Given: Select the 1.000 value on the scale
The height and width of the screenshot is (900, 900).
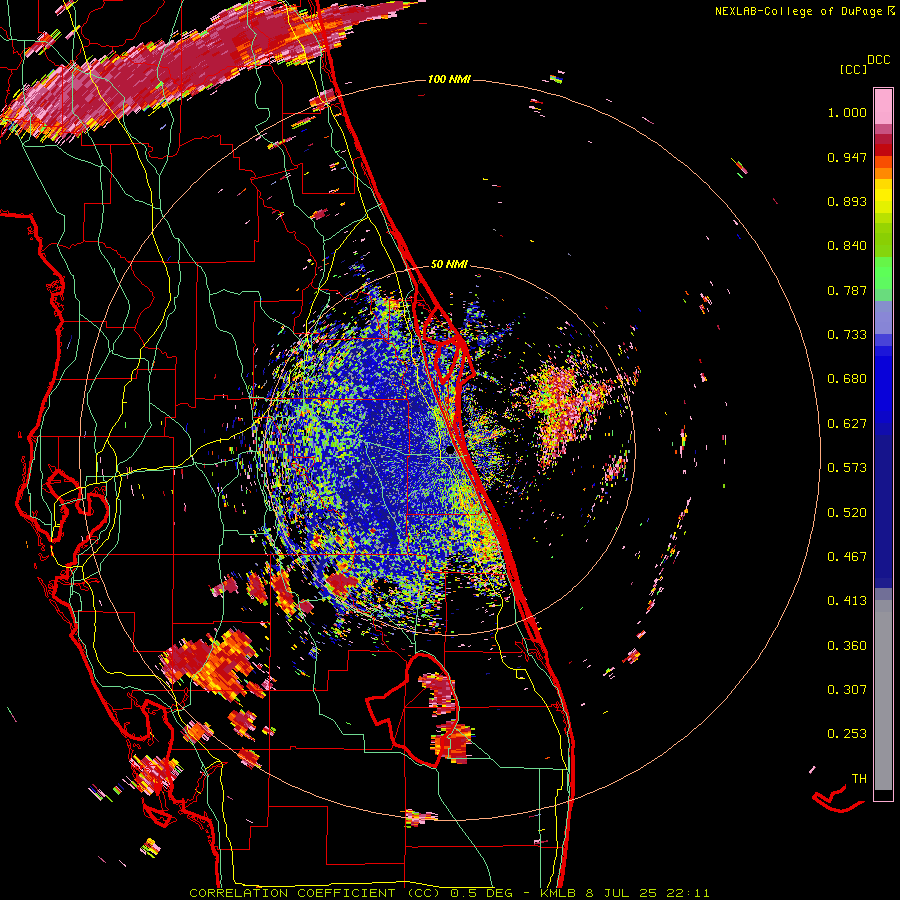Looking at the screenshot, I should 847,112.
